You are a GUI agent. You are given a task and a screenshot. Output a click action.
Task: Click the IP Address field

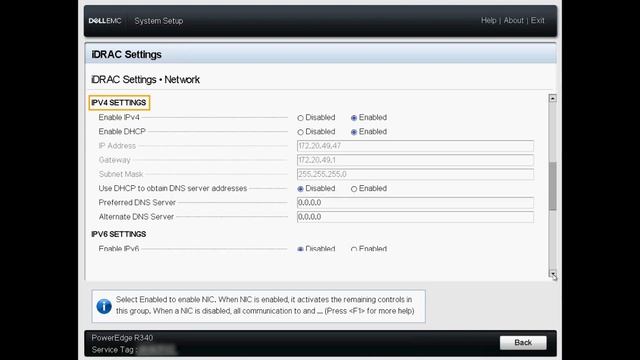(x=415, y=146)
